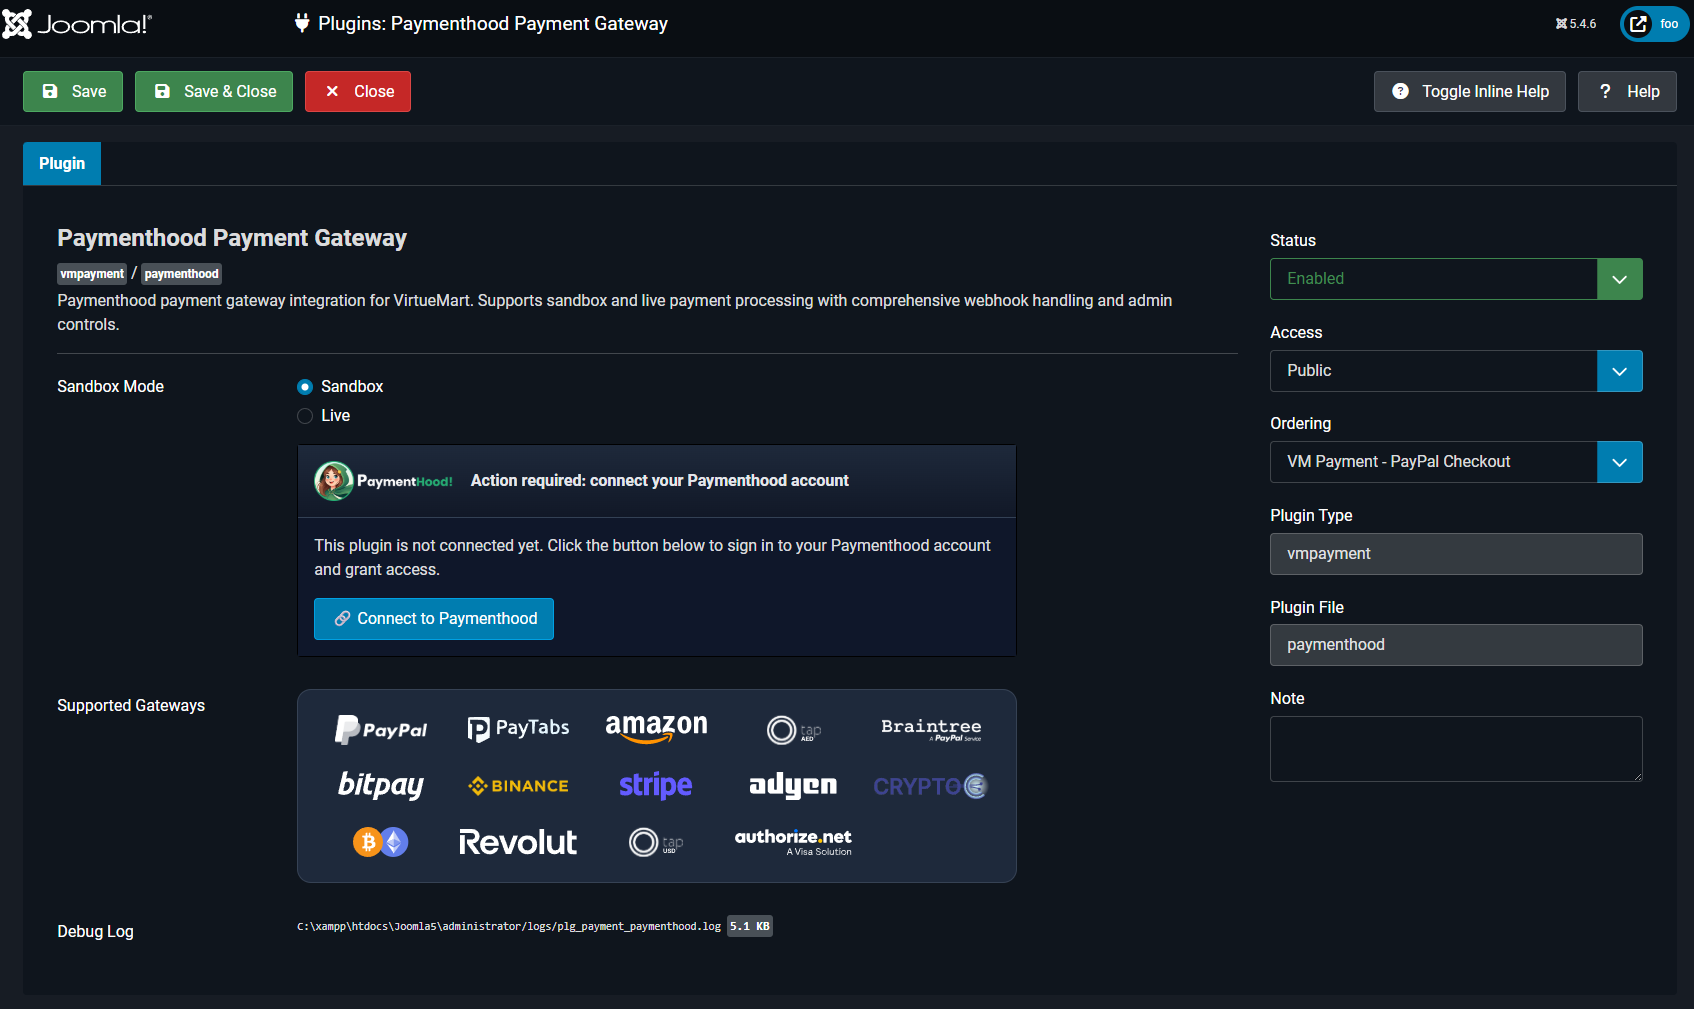Click the tap AED gateway logo
This screenshot has width=1694, height=1009.
[794, 730]
